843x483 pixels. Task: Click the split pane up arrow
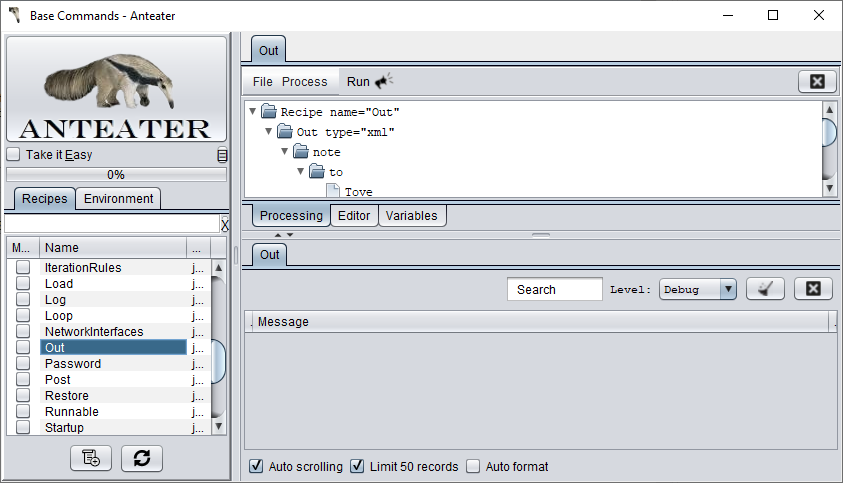[278, 235]
